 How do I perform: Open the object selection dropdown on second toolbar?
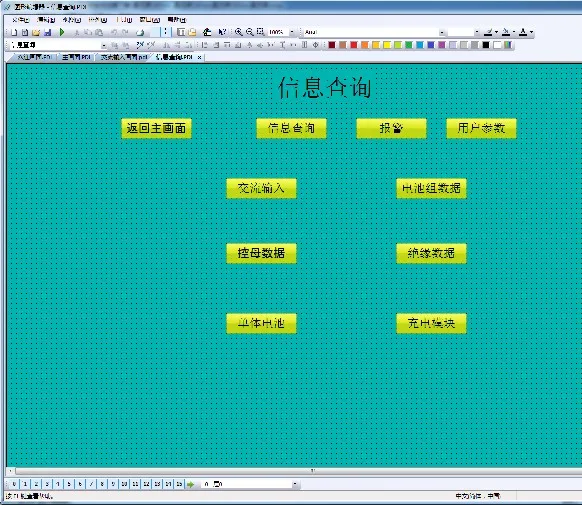[x=104, y=45]
